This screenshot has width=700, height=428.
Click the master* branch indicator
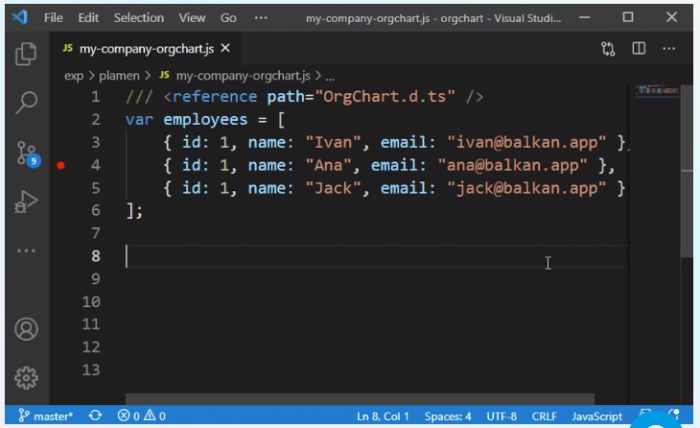click(x=46, y=416)
